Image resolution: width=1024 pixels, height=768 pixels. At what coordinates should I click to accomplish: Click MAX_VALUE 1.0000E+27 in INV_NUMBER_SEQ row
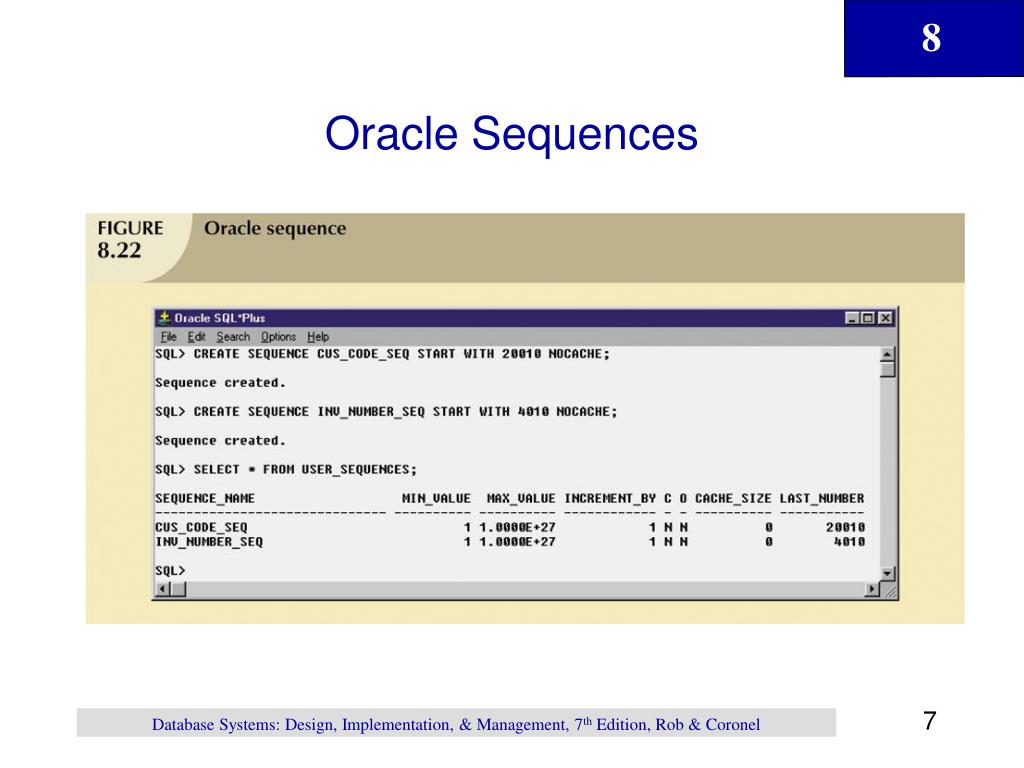click(517, 542)
